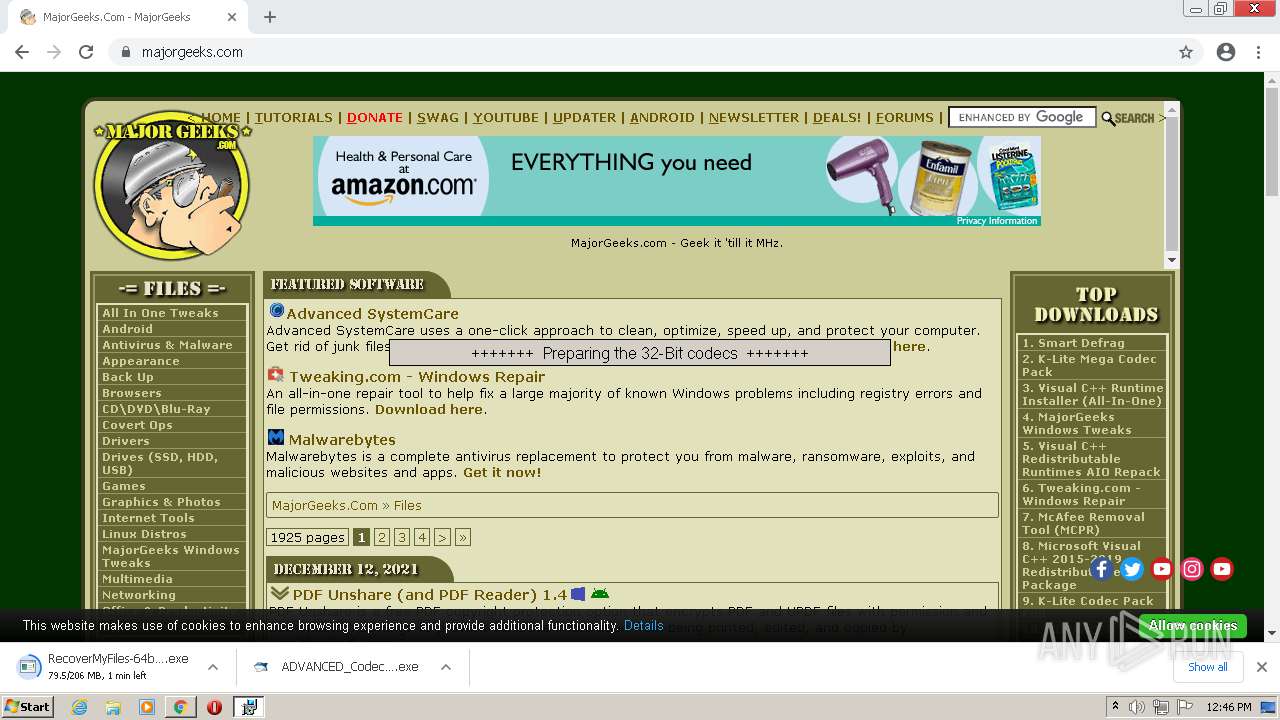Open Advanced SystemCare title link
Image resolution: width=1280 pixels, height=720 pixels.
click(372, 313)
